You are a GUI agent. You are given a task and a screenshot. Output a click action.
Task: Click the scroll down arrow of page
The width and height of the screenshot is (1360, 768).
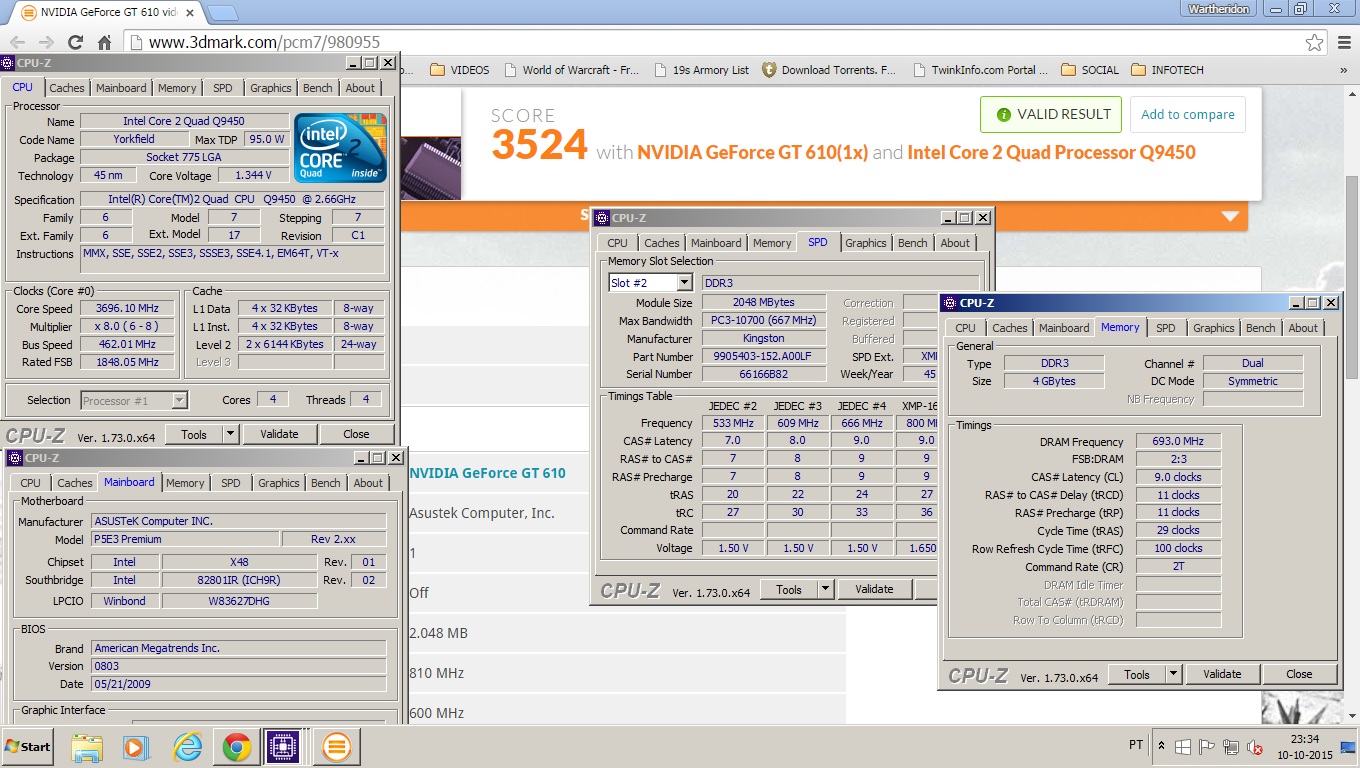pyautogui.click(x=1351, y=717)
